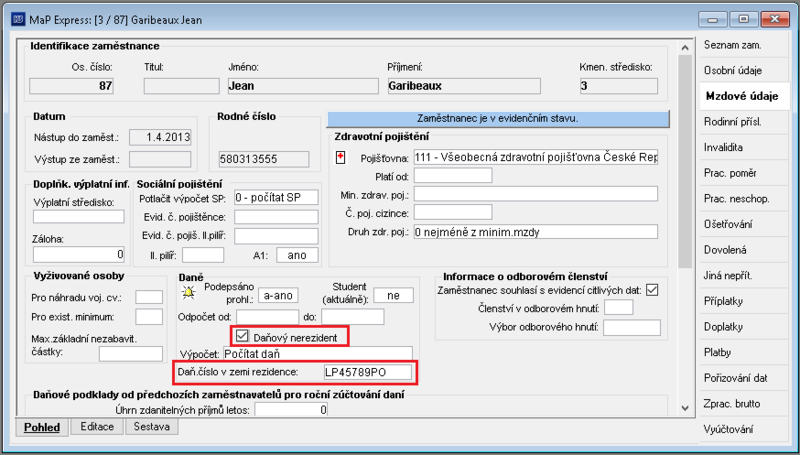Open the Vyúčtování section
800x455 pixels.
(744, 429)
